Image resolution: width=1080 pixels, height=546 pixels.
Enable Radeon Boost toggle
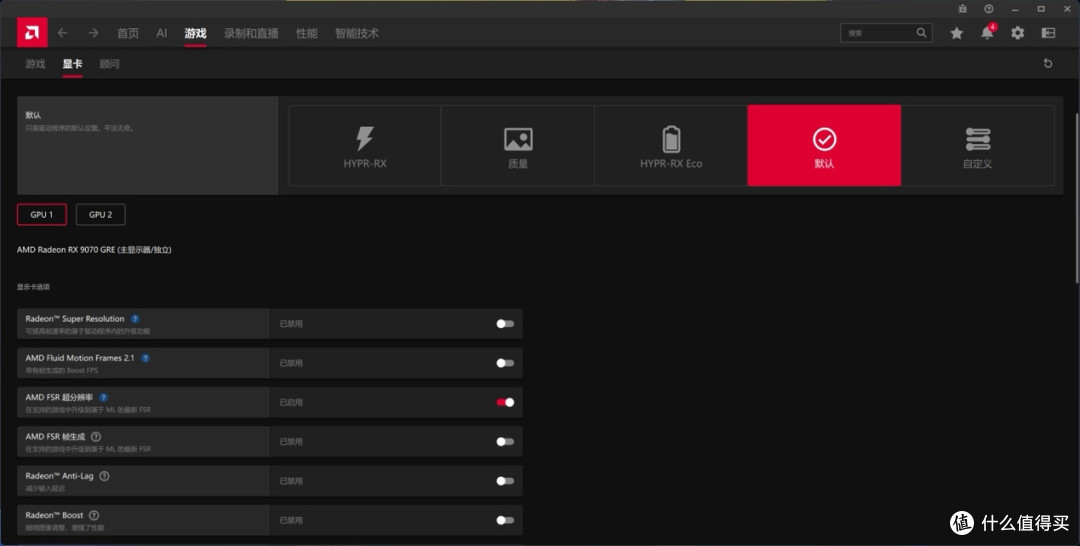point(505,520)
